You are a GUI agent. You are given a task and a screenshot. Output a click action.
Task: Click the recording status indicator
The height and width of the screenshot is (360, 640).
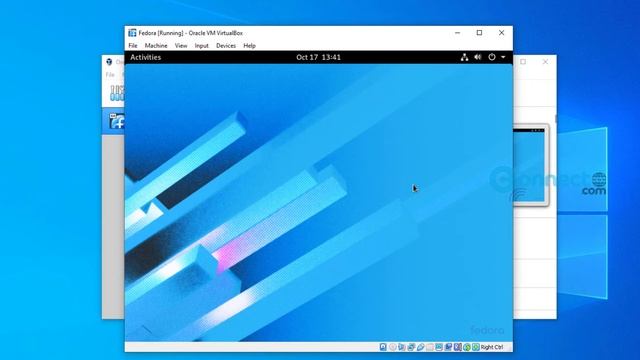tap(448, 347)
